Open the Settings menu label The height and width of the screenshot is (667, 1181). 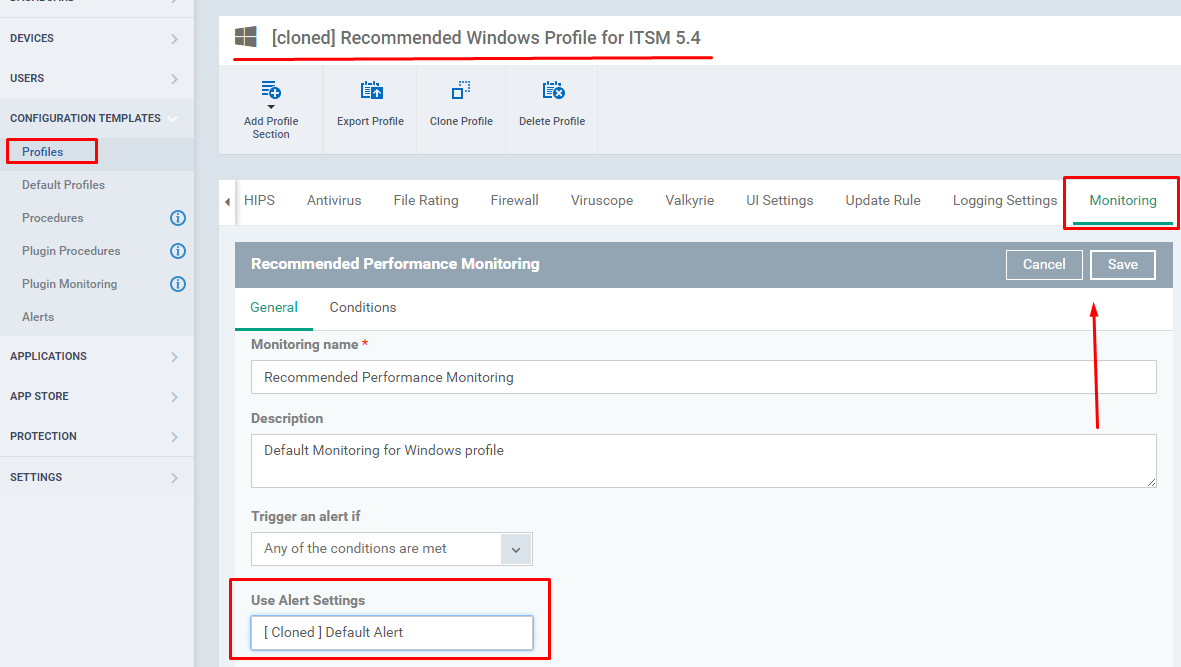click(x=36, y=478)
